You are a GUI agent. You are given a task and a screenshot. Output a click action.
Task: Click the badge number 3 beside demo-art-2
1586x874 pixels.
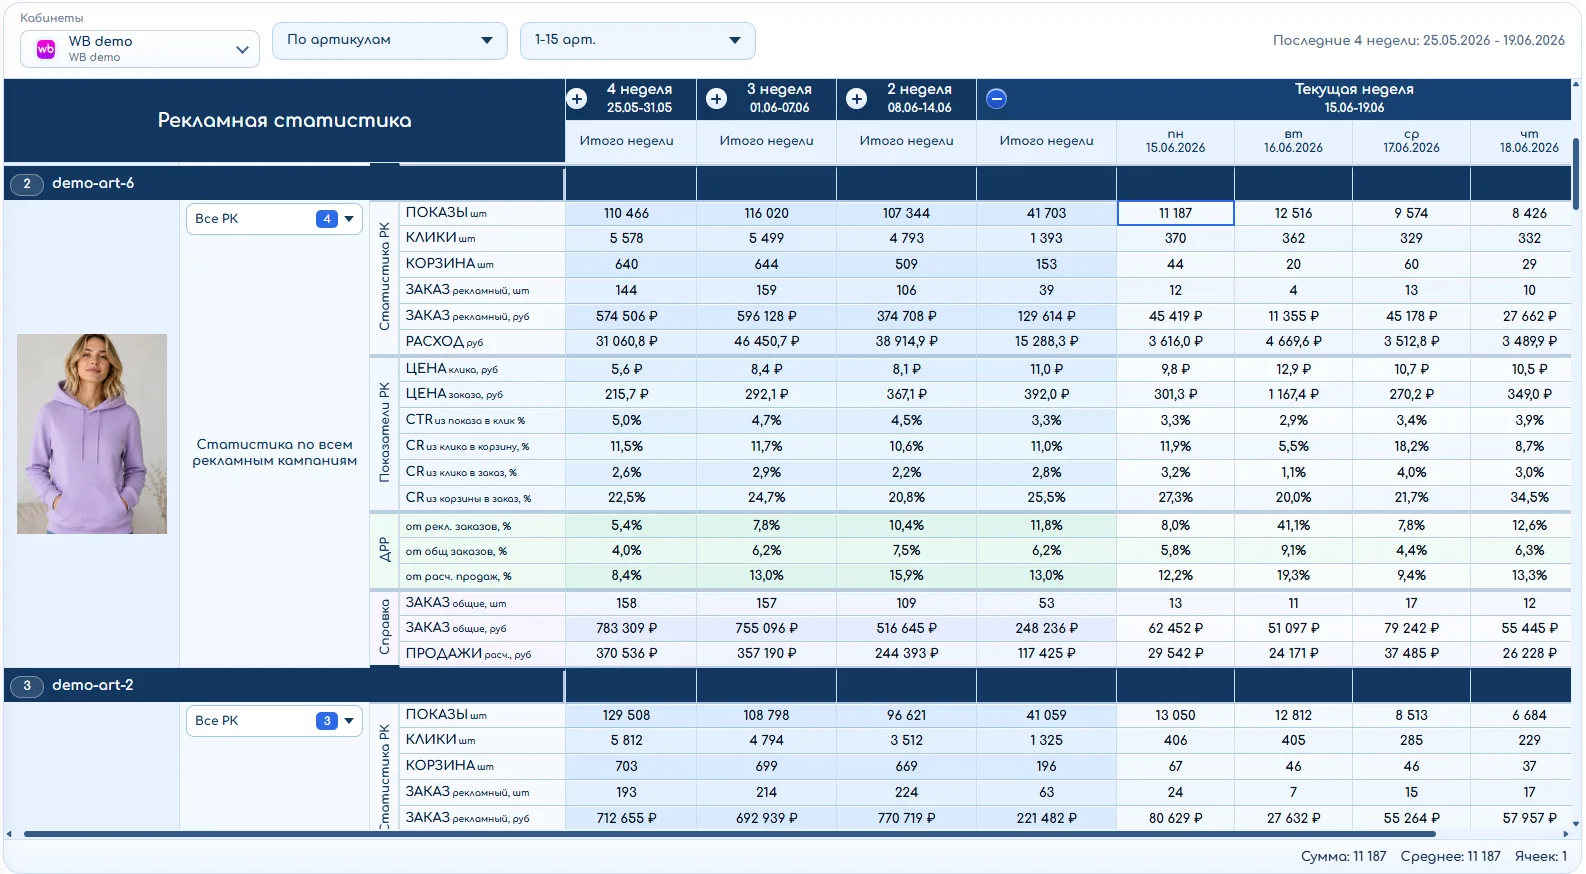pyautogui.click(x=27, y=686)
